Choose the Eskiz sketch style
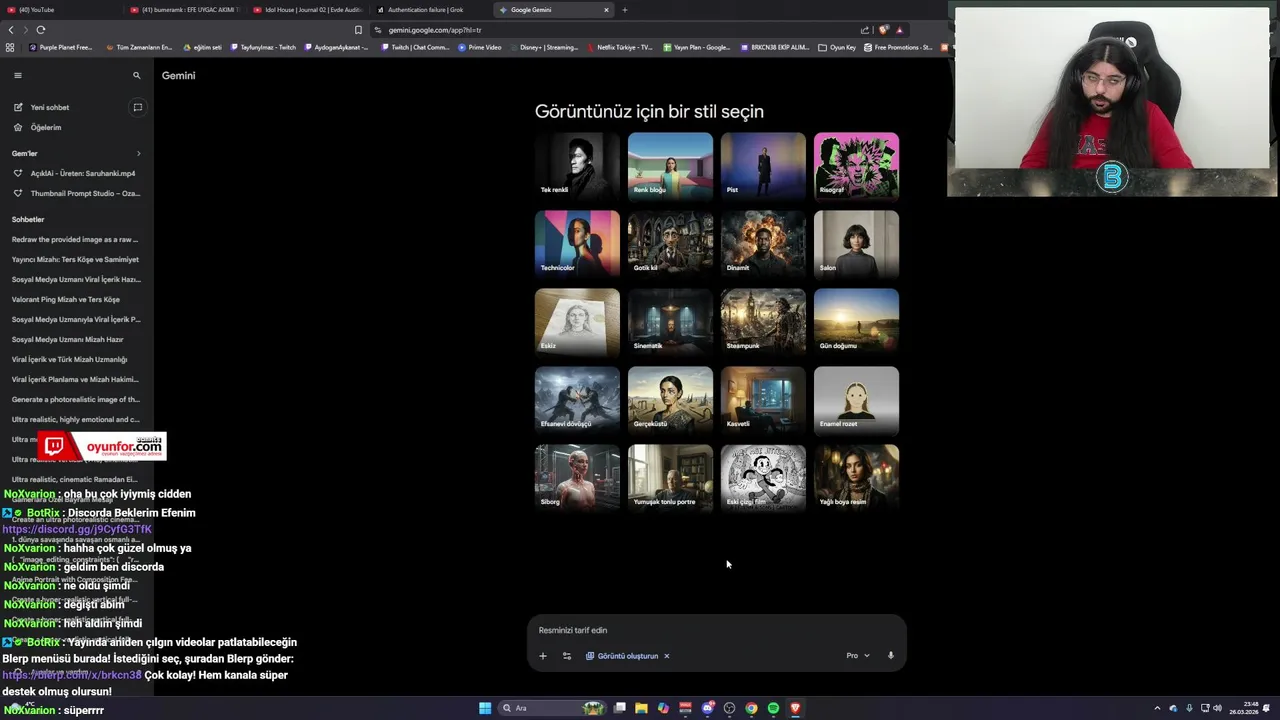1280x720 pixels. click(577, 322)
